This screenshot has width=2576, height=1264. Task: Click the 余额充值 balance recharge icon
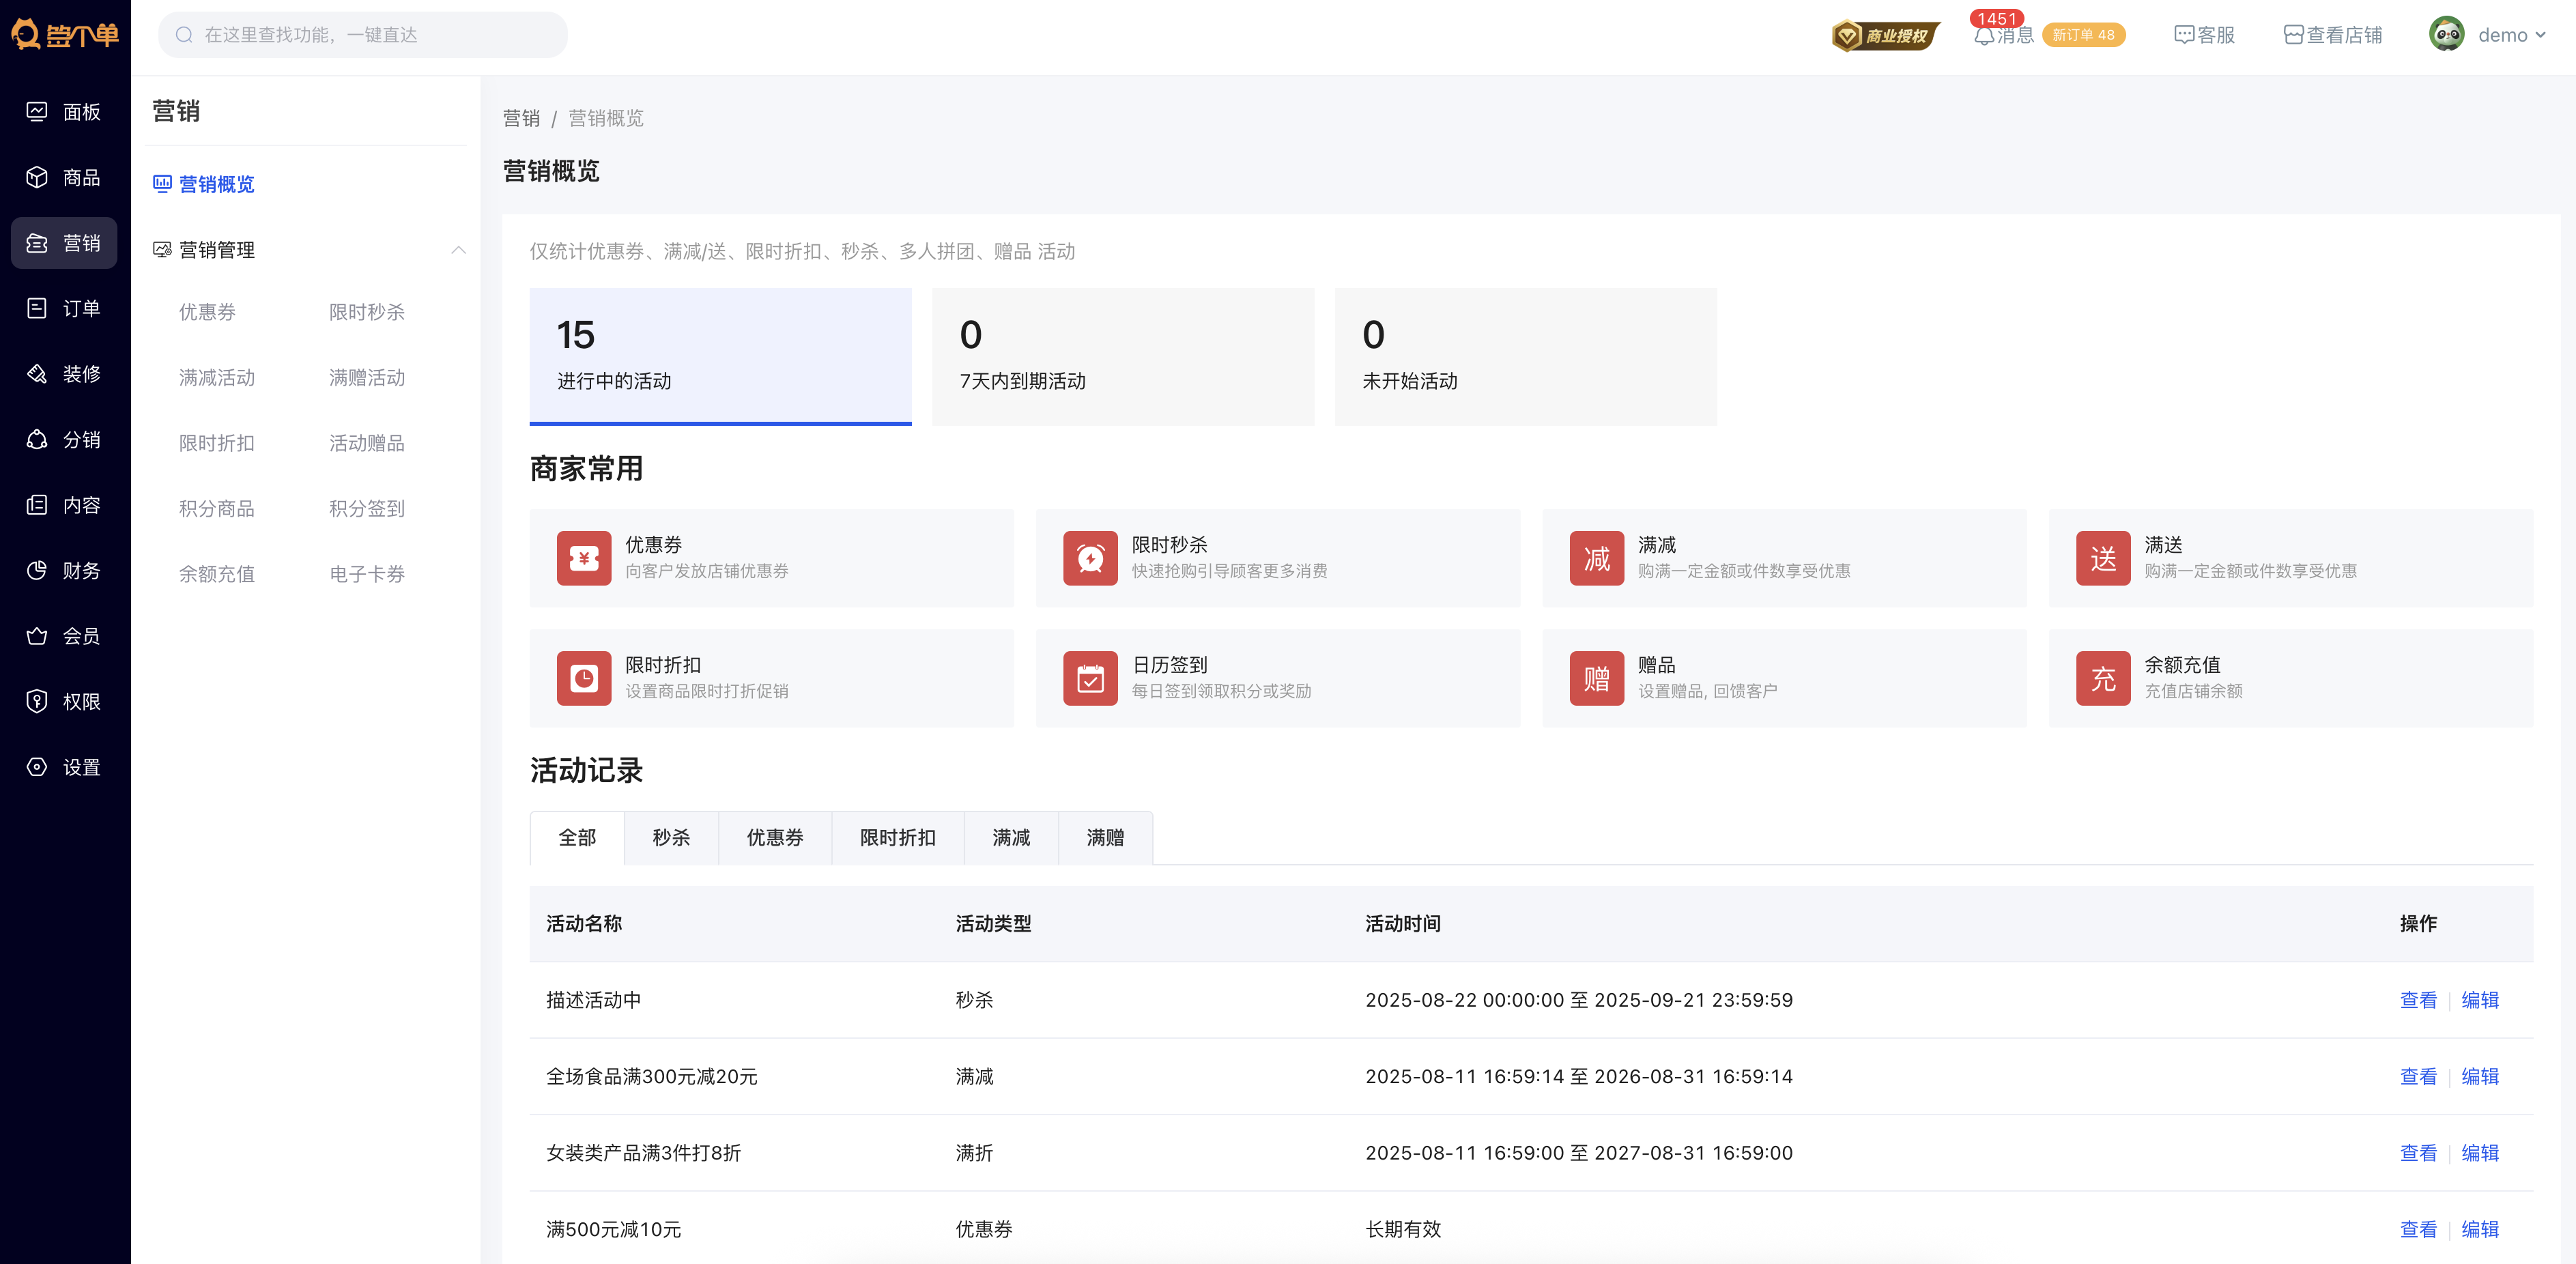[x=2104, y=677]
